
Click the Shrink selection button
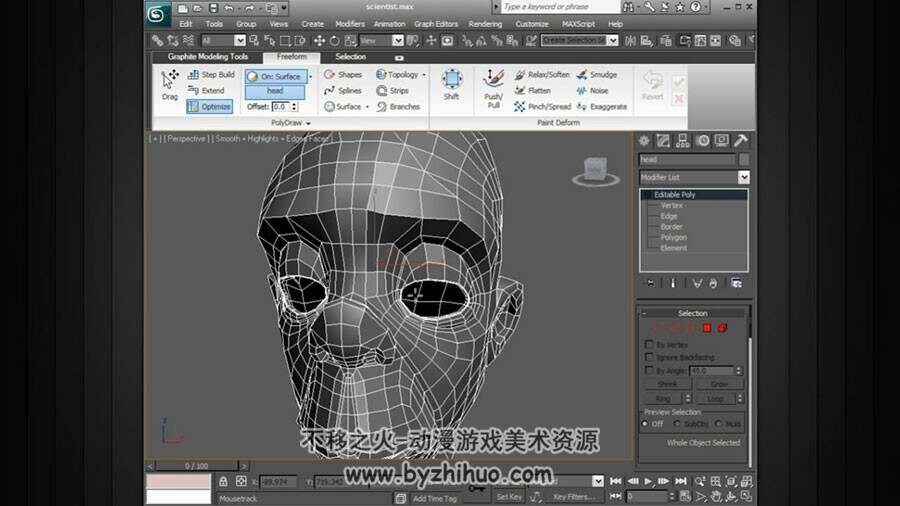[668, 384]
